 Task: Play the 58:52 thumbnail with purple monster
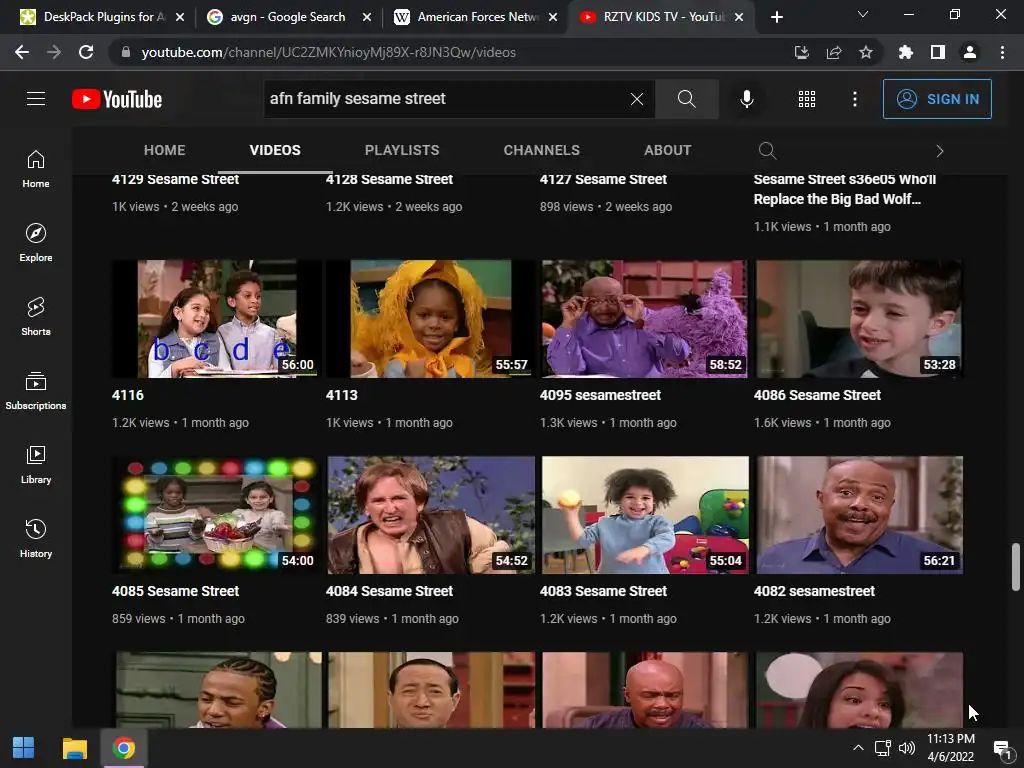tap(645, 319)
